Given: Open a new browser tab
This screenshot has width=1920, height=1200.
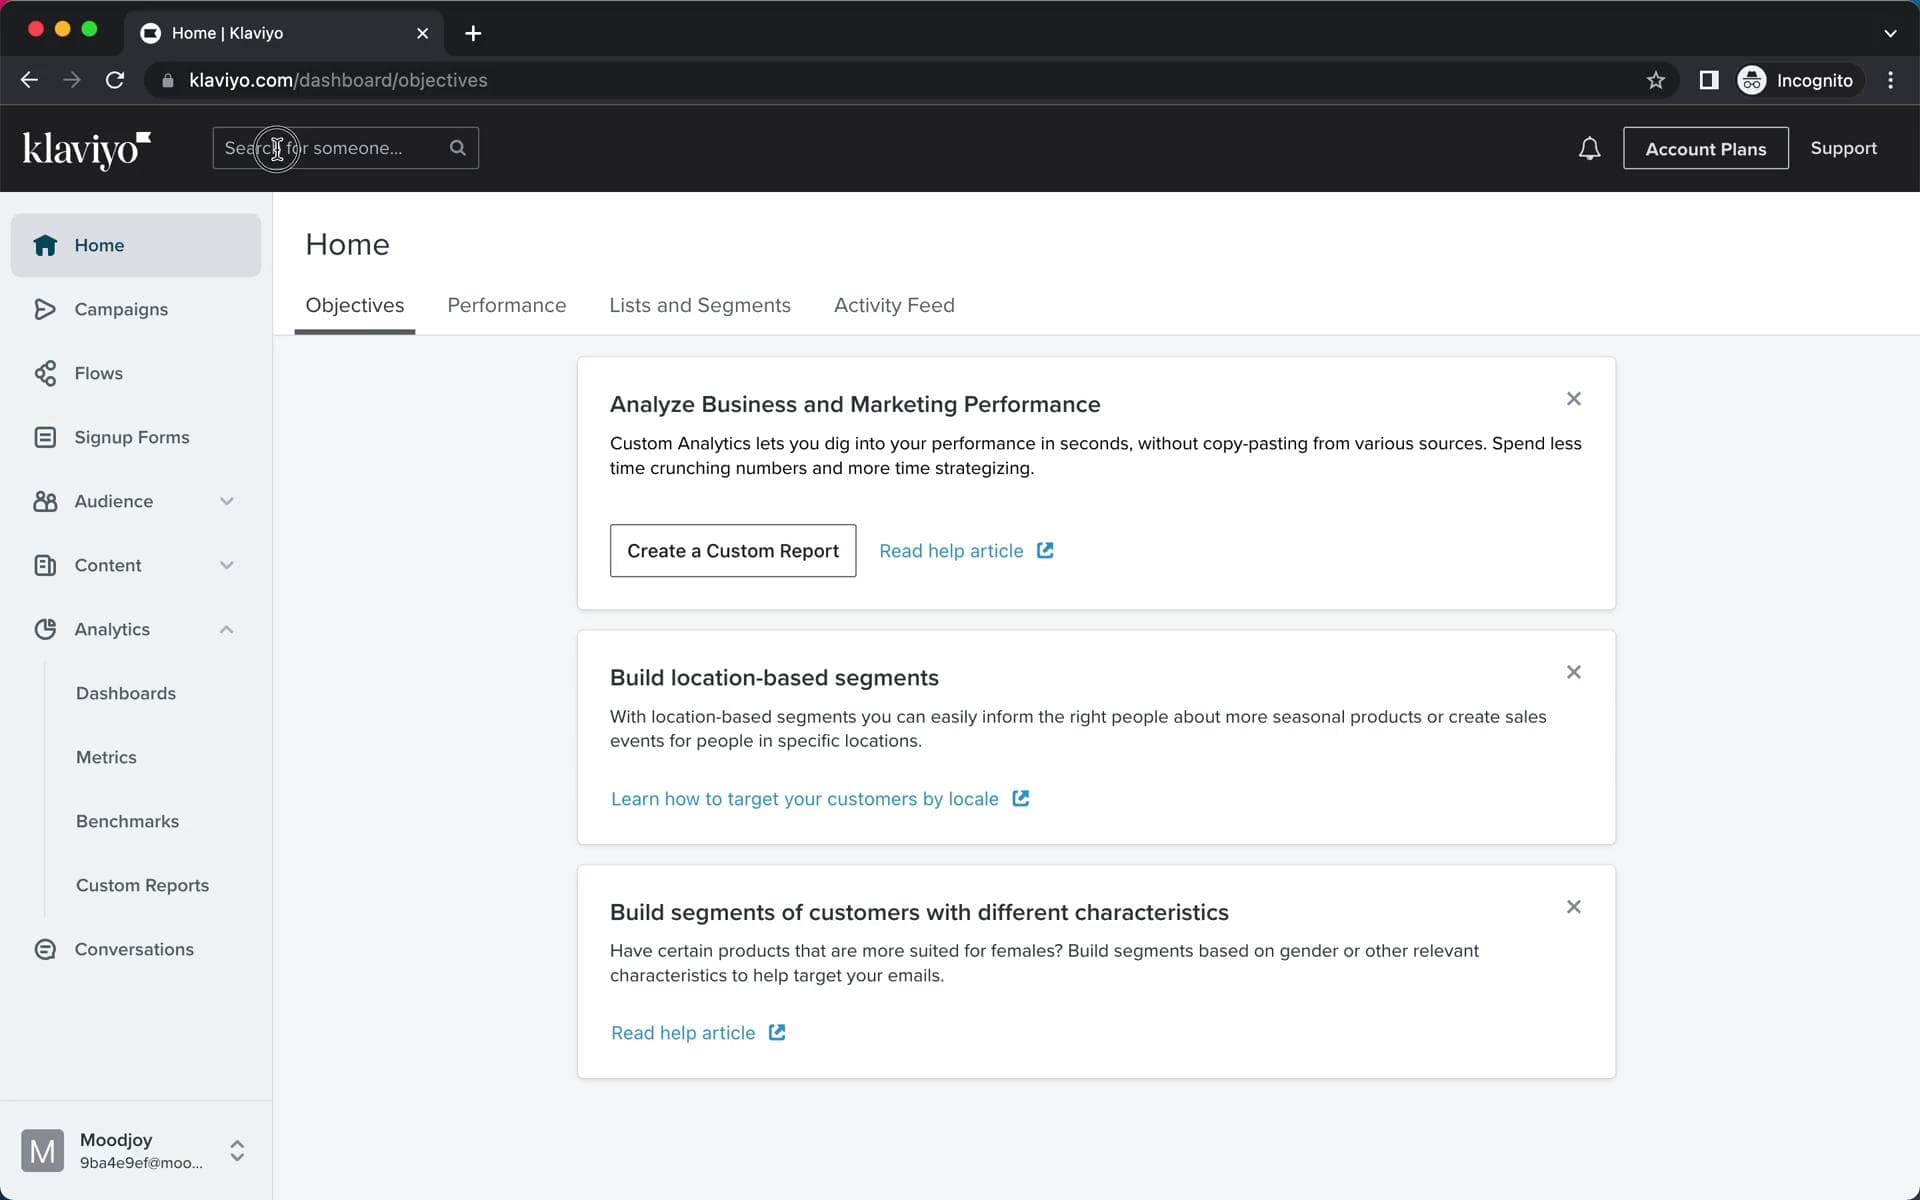Looking at the screenshot, I should point(473,33).
